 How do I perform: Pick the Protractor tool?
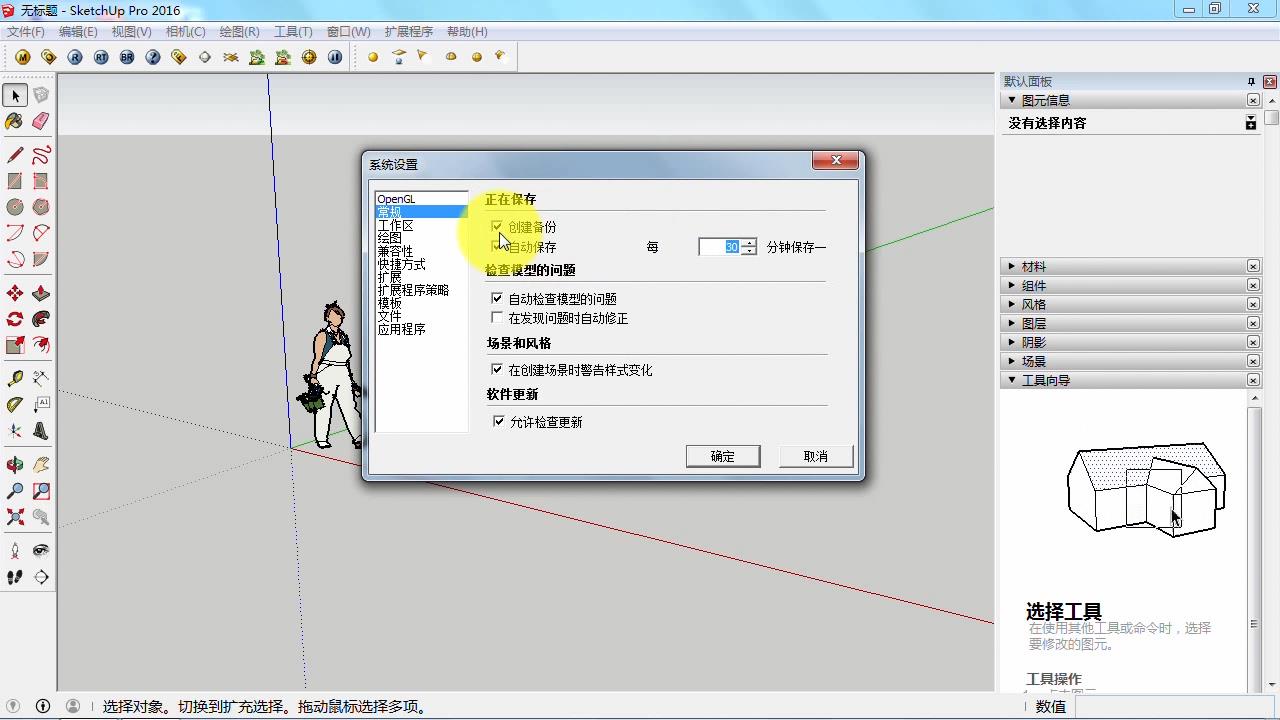click(x=15, y=405)
